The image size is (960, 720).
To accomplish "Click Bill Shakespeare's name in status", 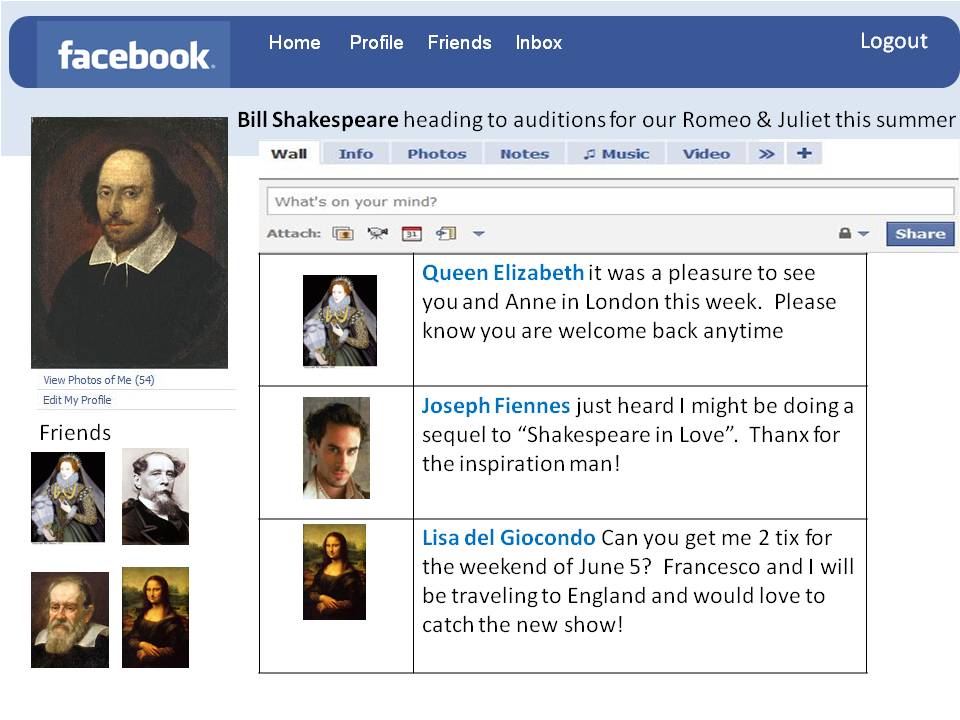I will (318, 119).
